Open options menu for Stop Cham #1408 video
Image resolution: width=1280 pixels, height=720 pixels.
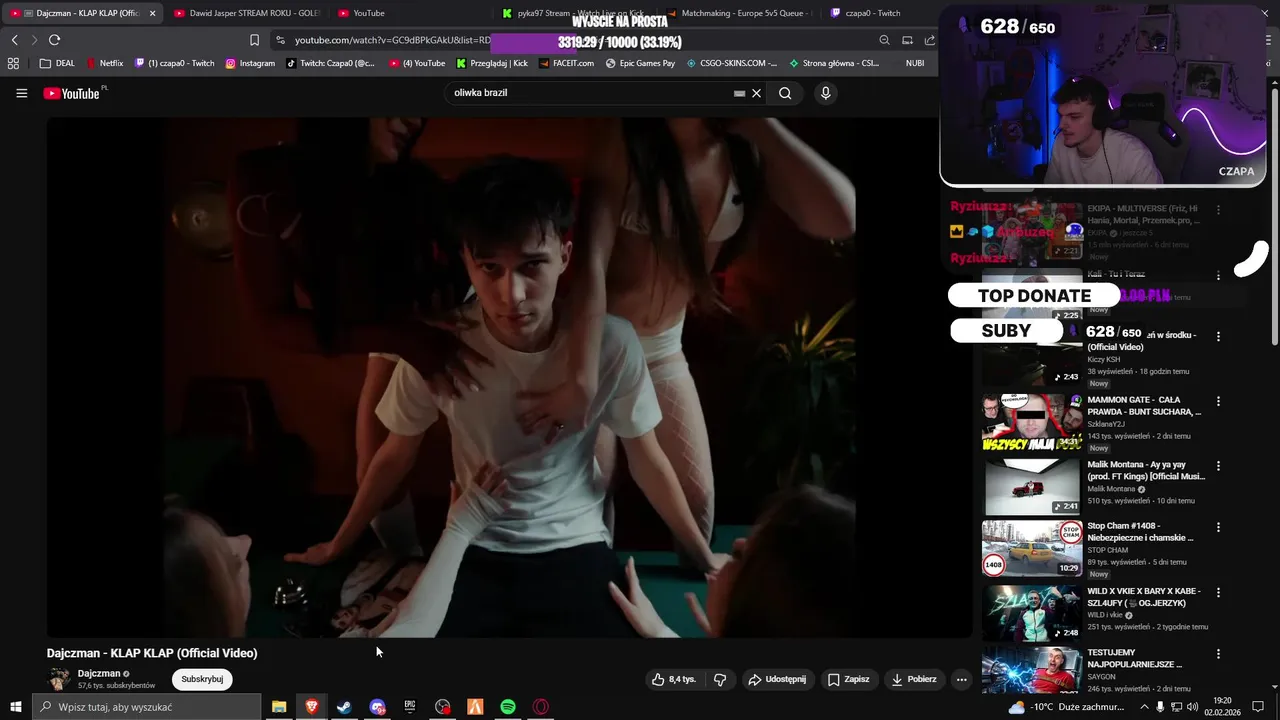[1218, 527]
